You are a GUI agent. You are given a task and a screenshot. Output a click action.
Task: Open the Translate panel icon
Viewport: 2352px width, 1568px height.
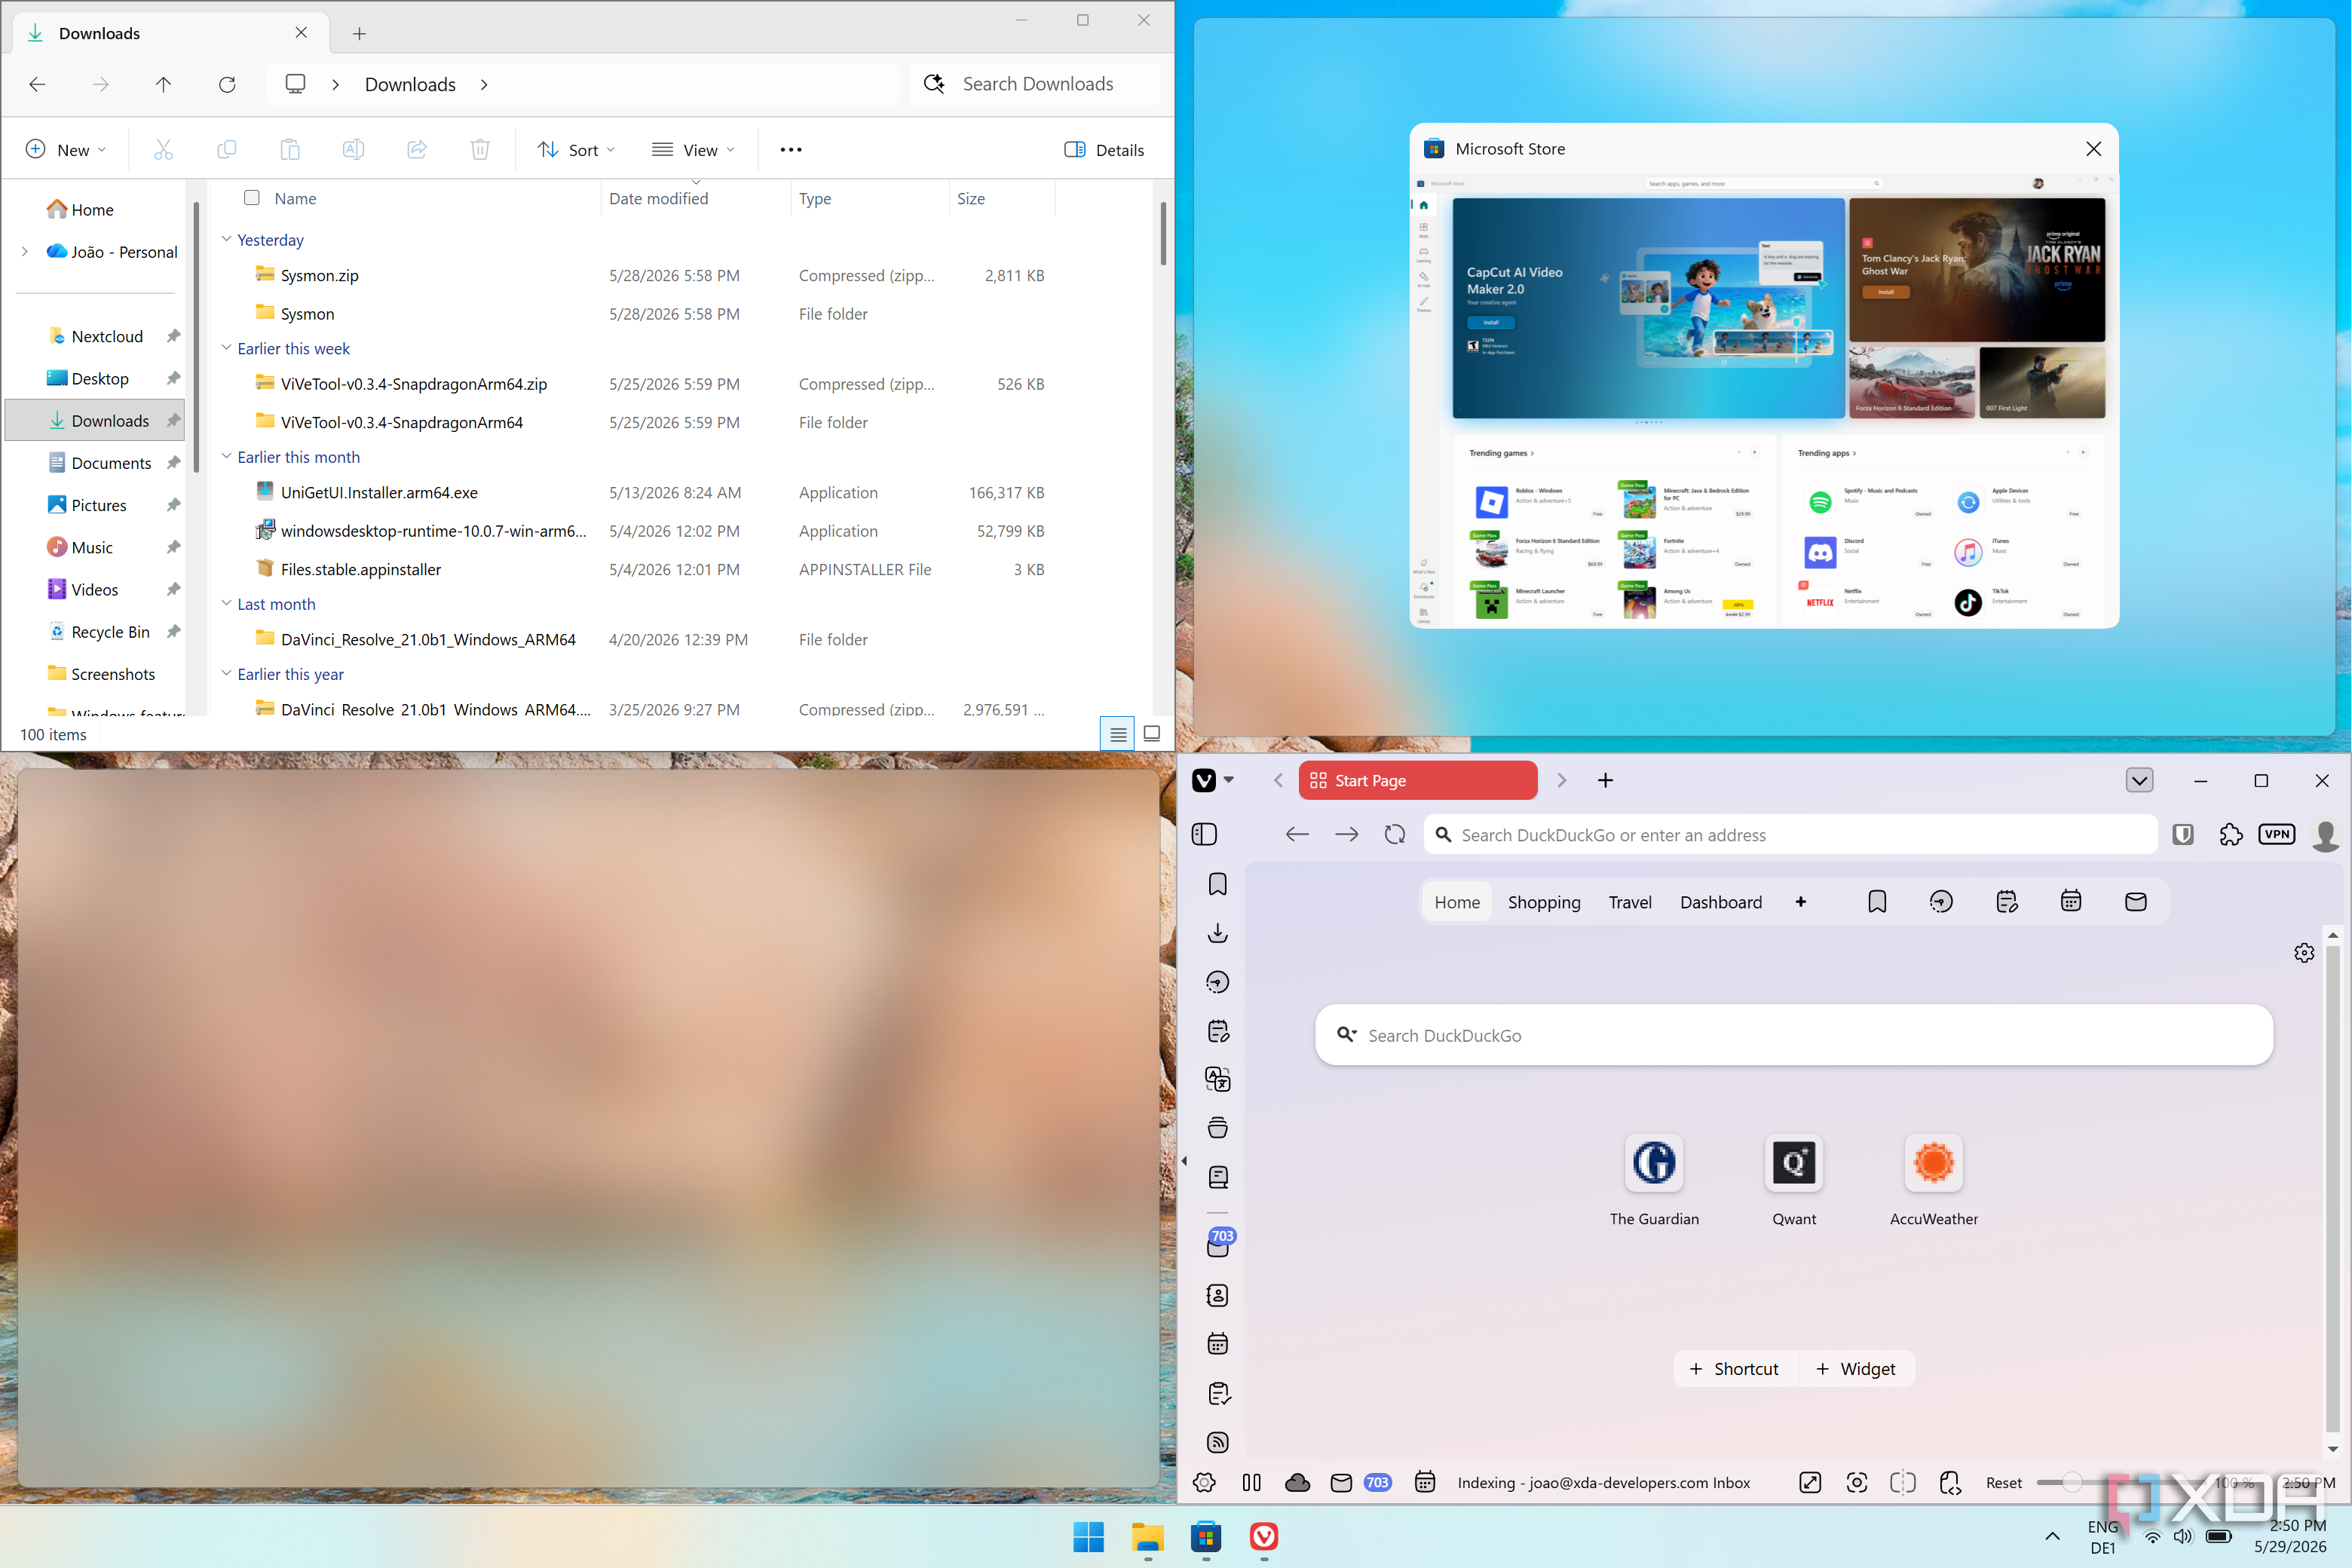point(1217,1079)
